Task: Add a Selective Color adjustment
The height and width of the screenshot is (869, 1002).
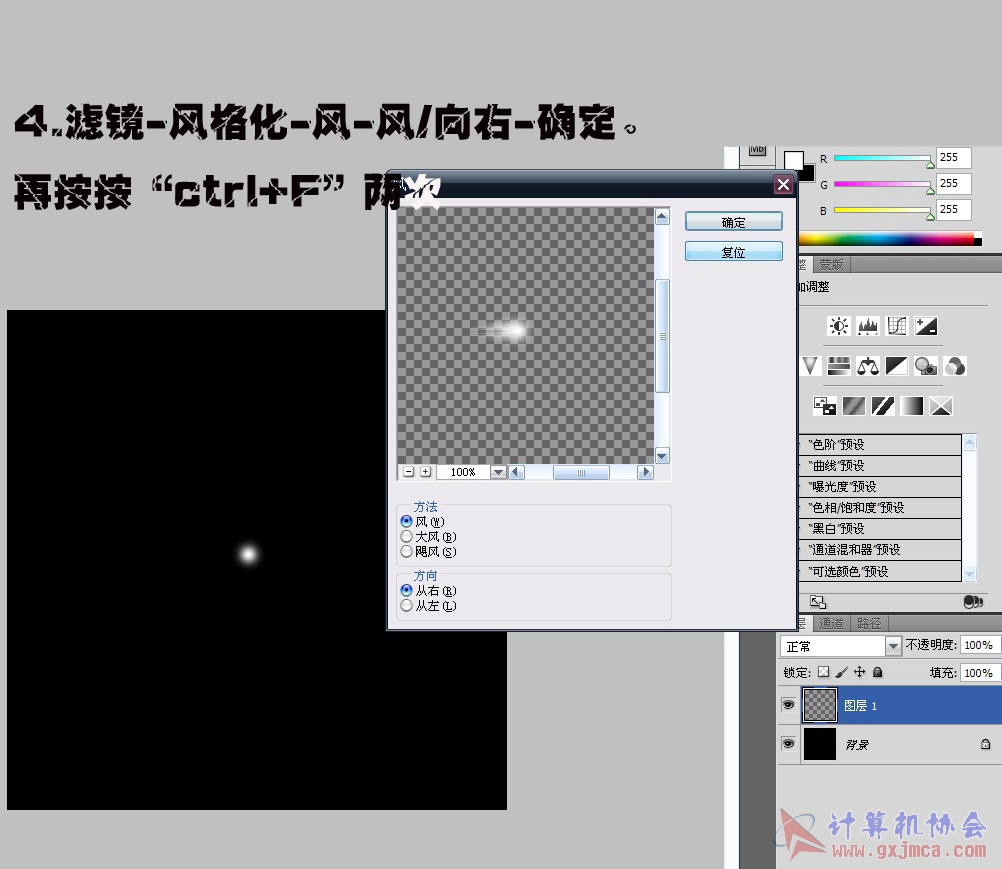Action: (941, 406)
